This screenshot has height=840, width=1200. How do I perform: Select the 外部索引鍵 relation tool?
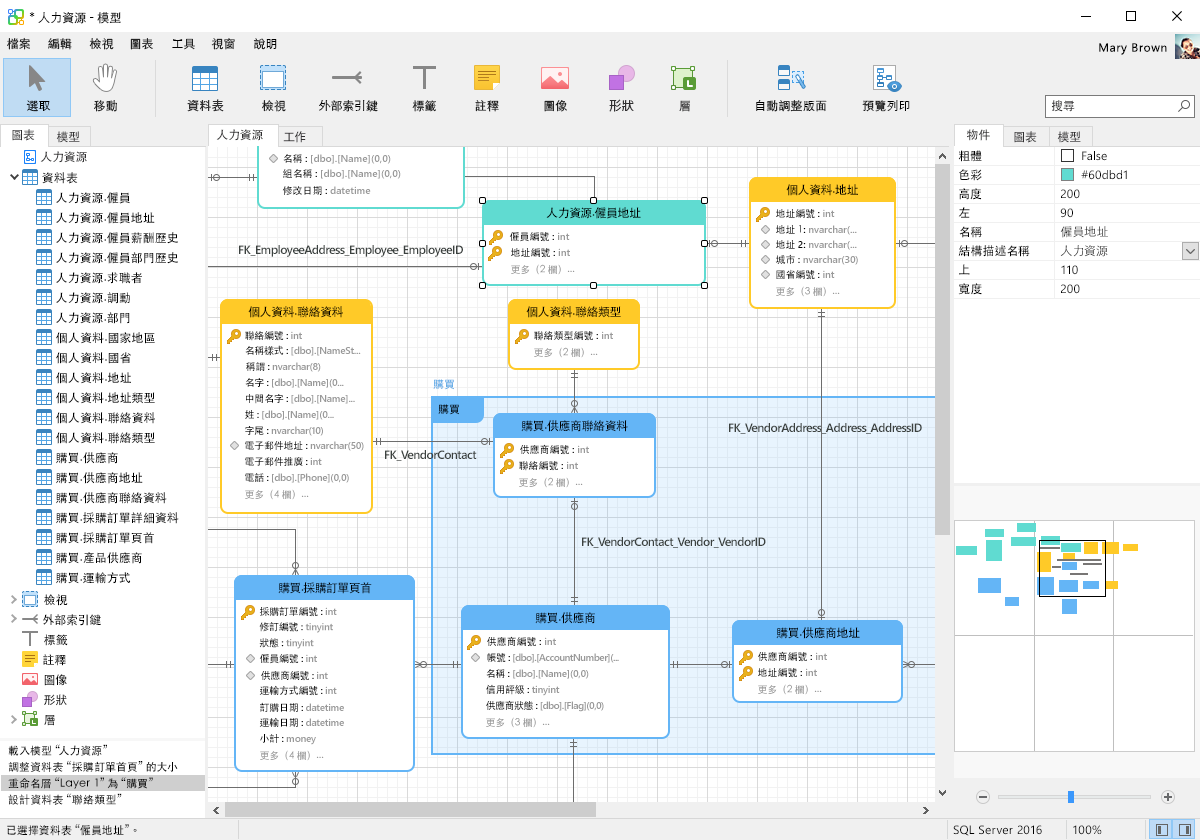pos(347,87)
